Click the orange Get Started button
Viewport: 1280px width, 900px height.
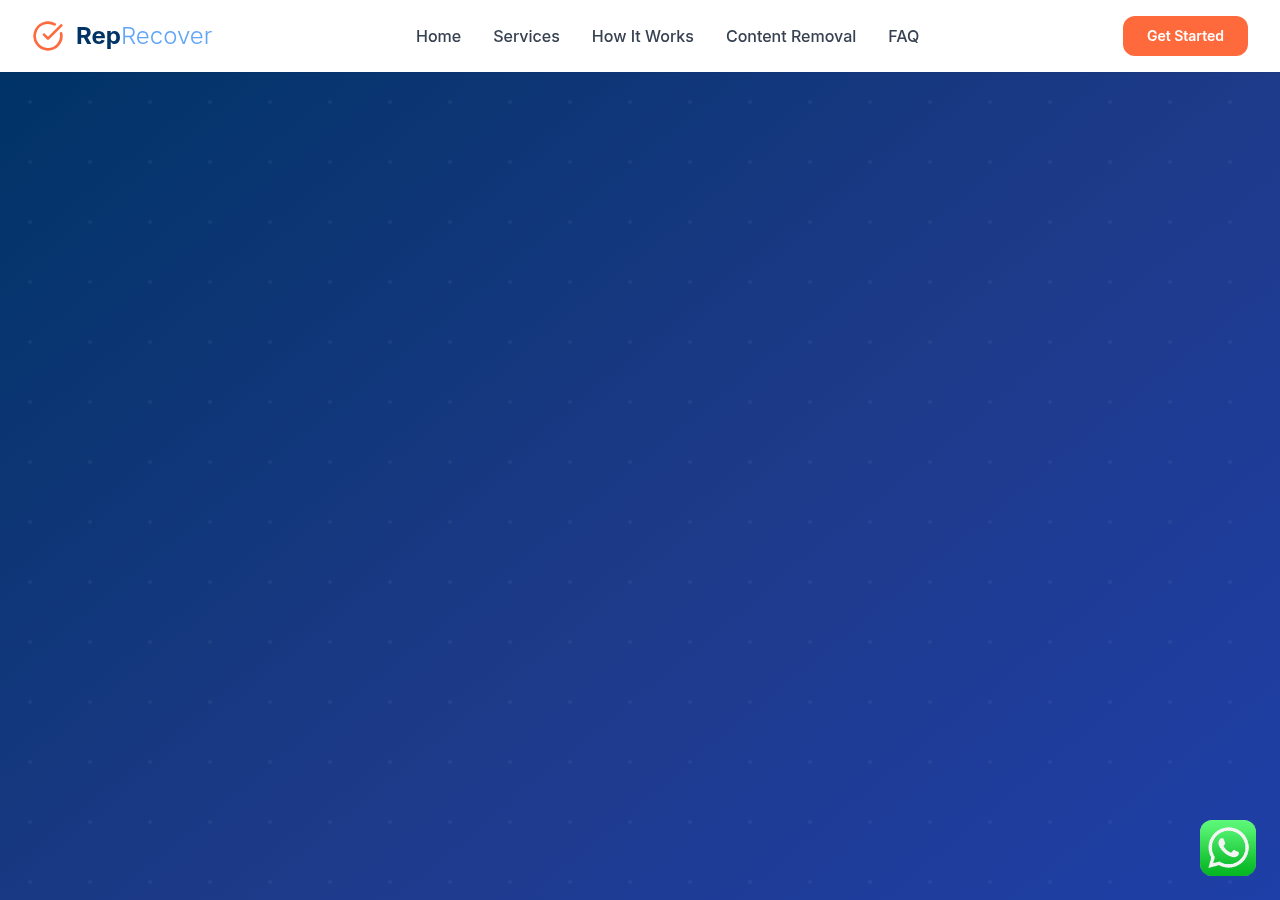[1185, 36]
